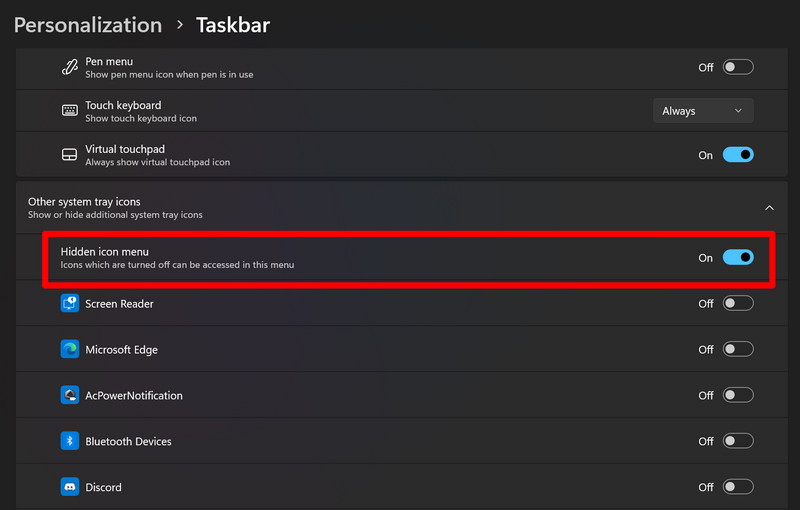Screen dimensions: 800x510
Task: Switch on Bluetooth Devices tray icon
Action: (x=738, y=441)
